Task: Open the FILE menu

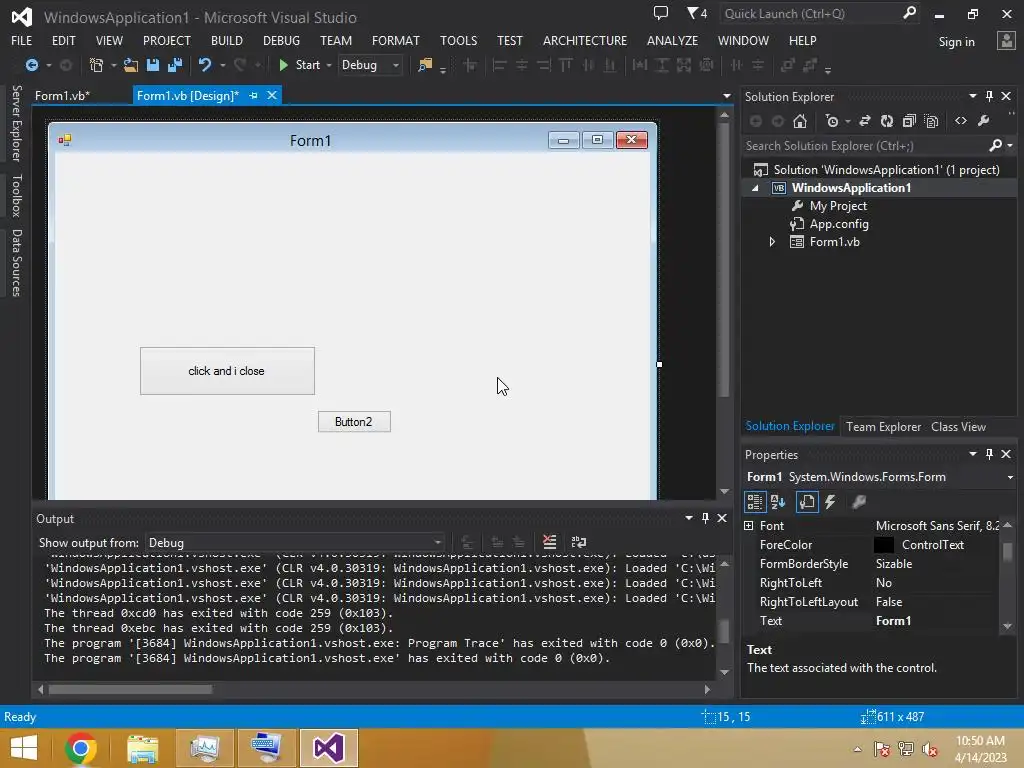Action: [x=22, y=40]
